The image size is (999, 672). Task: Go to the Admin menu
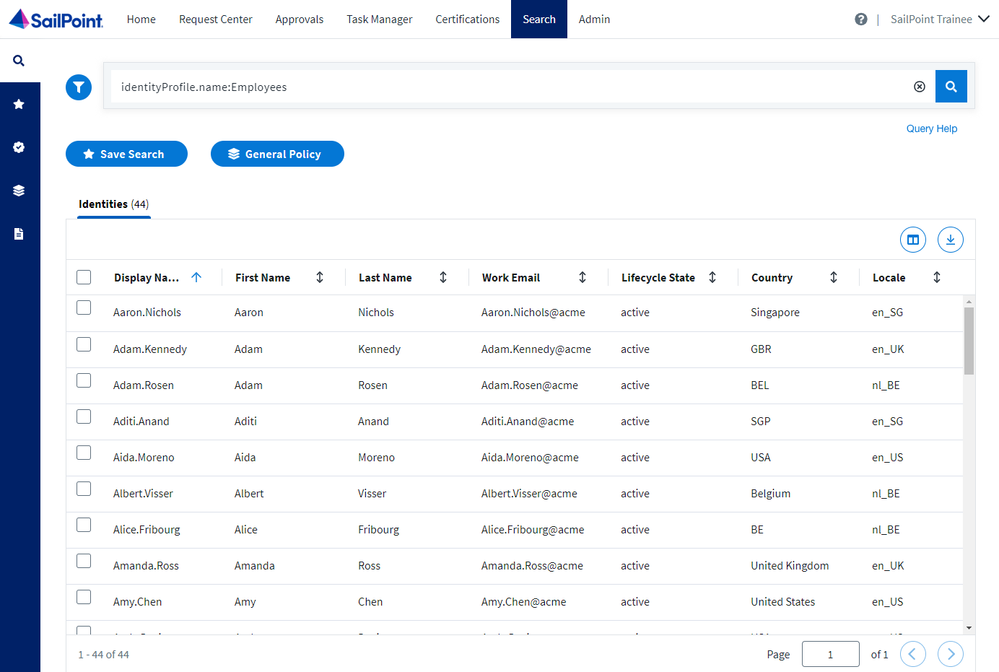point(594,19)
